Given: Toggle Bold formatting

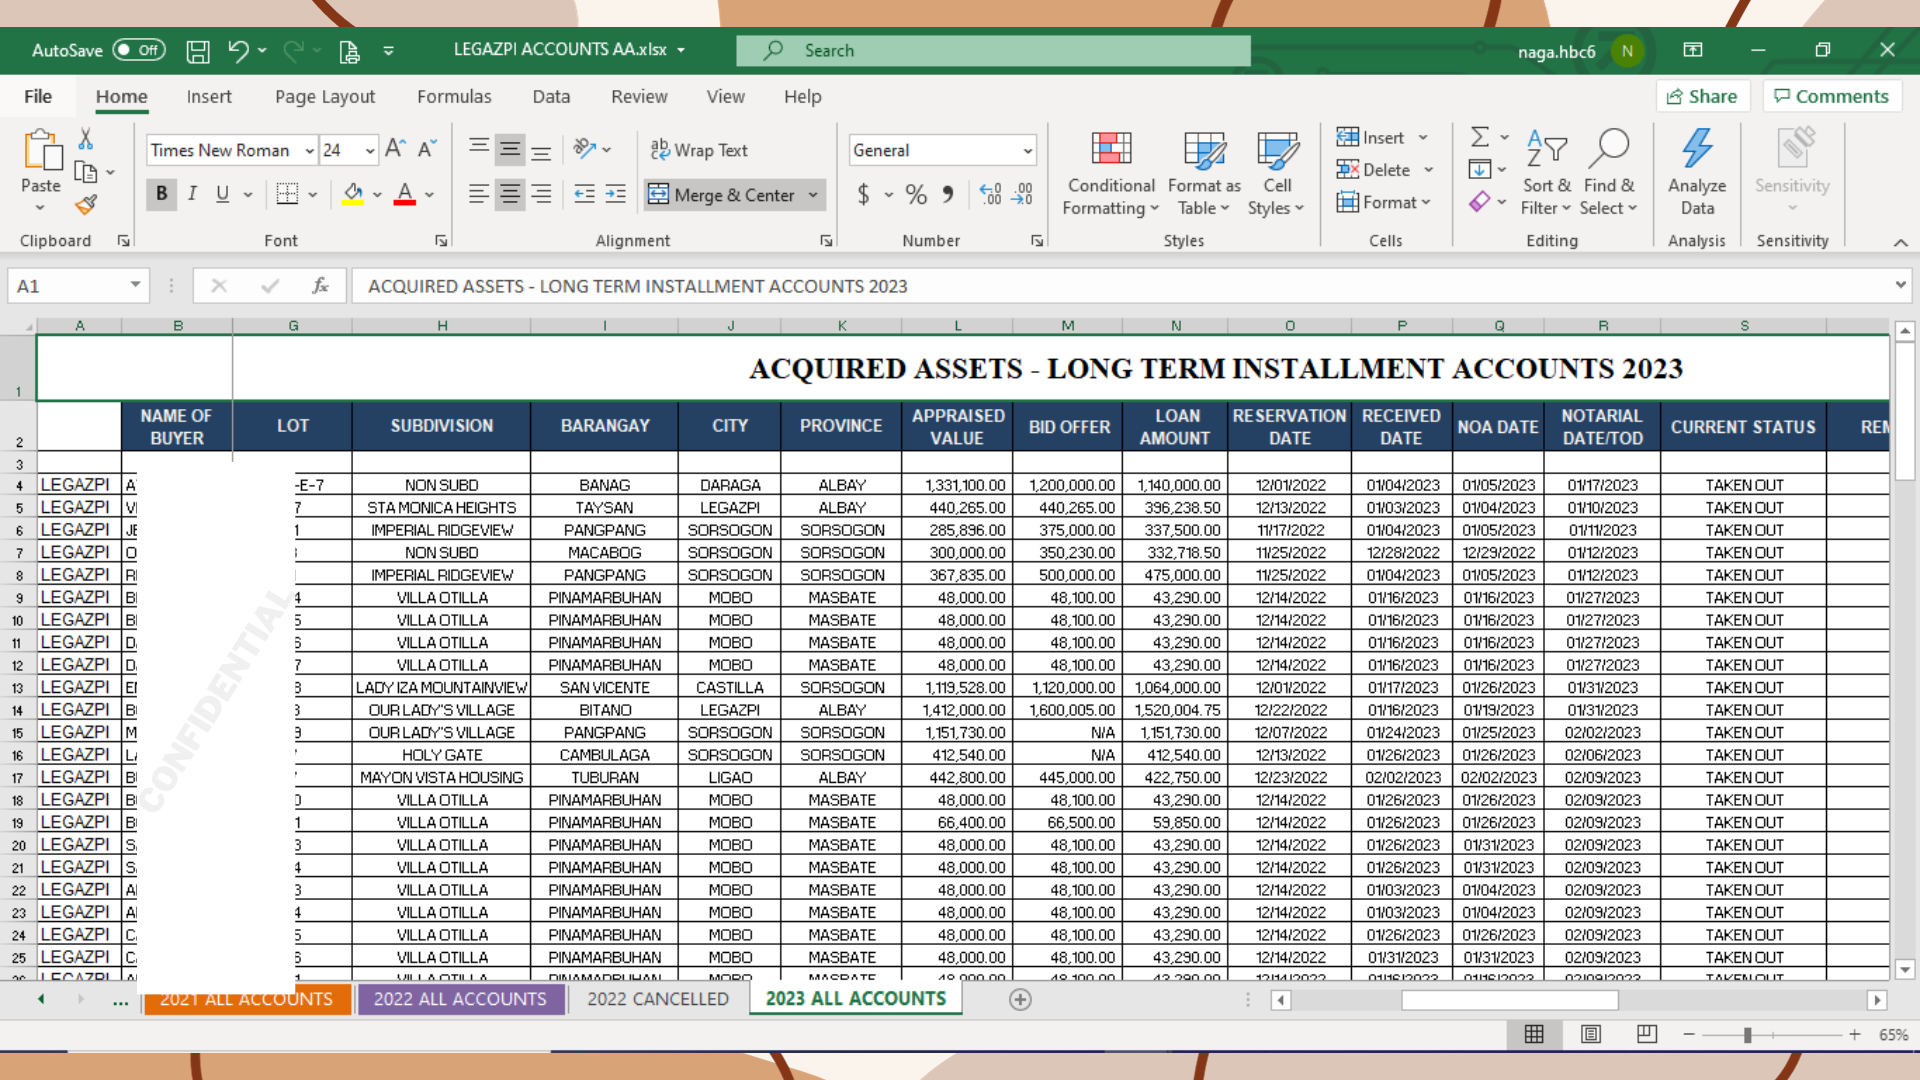Looking at the screenshot, I should (161, 194).
